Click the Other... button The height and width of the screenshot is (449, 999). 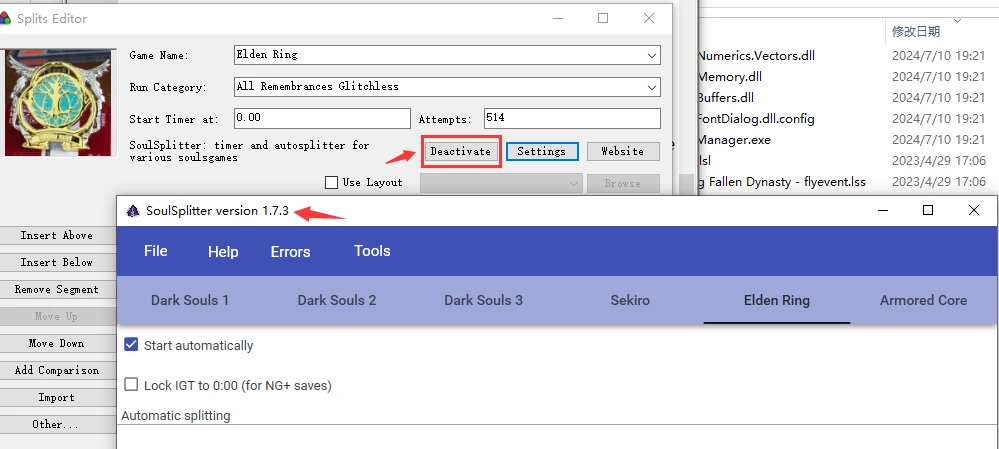[x=57, y=424]
